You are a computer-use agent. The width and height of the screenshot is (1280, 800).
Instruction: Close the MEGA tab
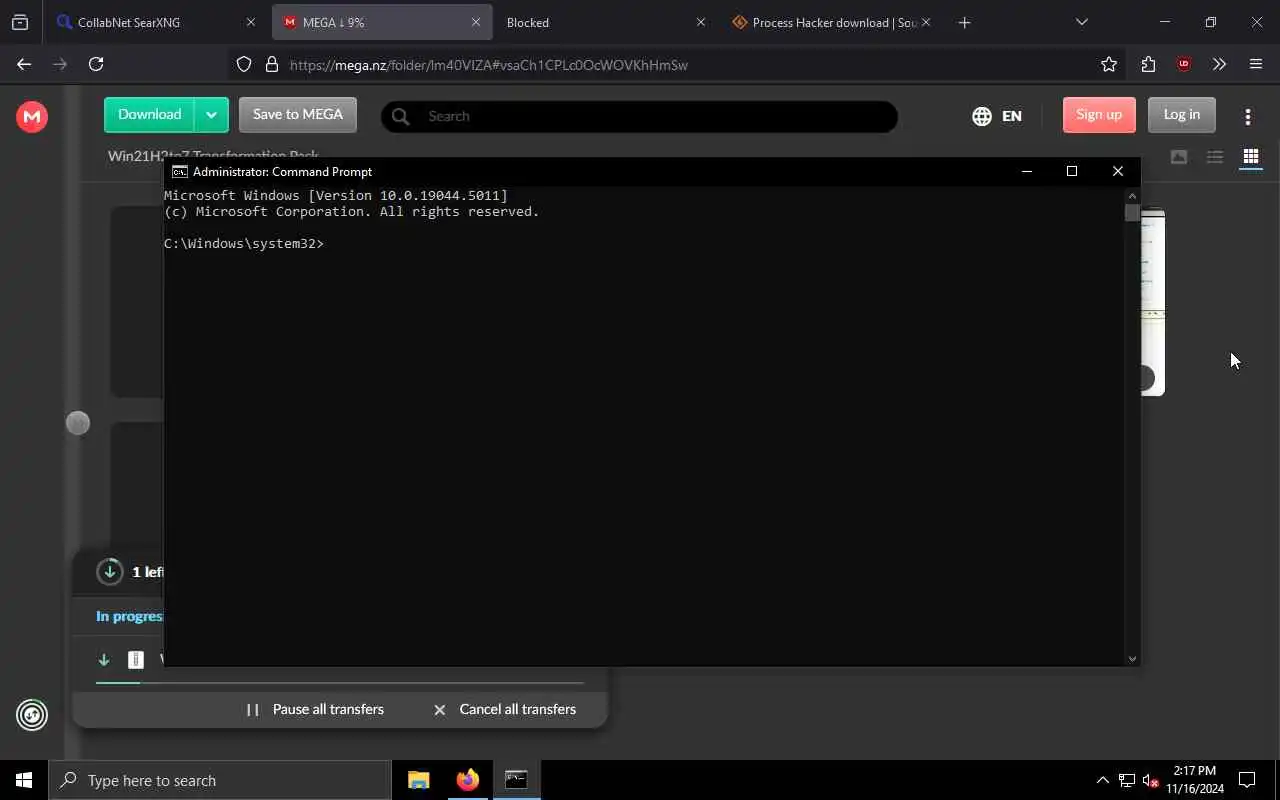tap(476, 22)
